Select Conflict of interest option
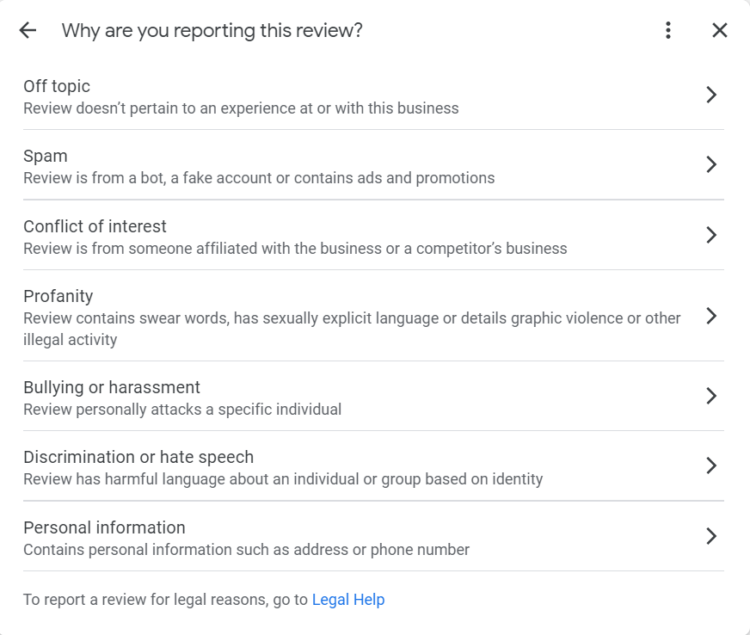The image size is (750, 635). tap(95, 227)
